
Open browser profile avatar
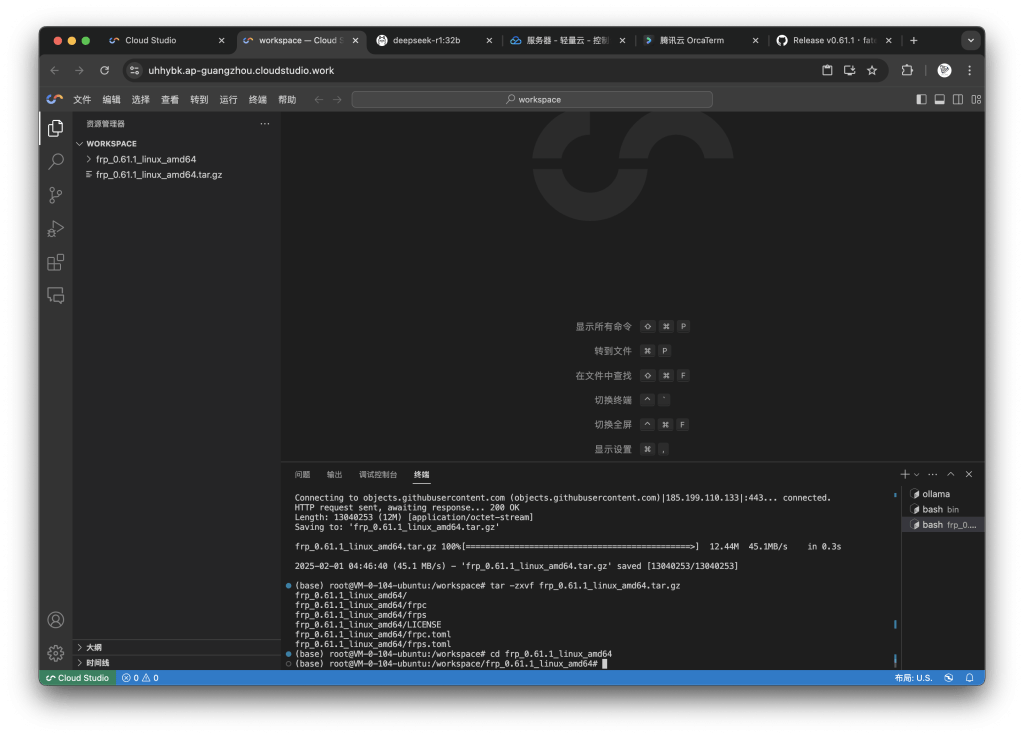click(x=944, y=71)
